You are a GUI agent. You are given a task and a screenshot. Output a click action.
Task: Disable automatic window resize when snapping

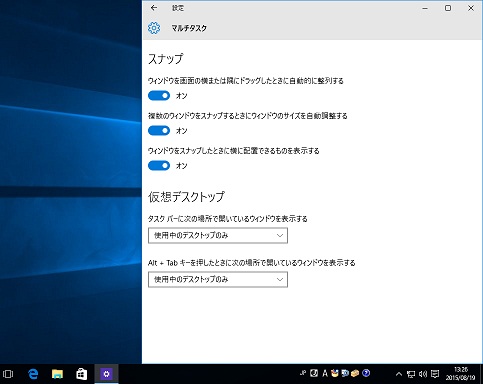point(159,131)
